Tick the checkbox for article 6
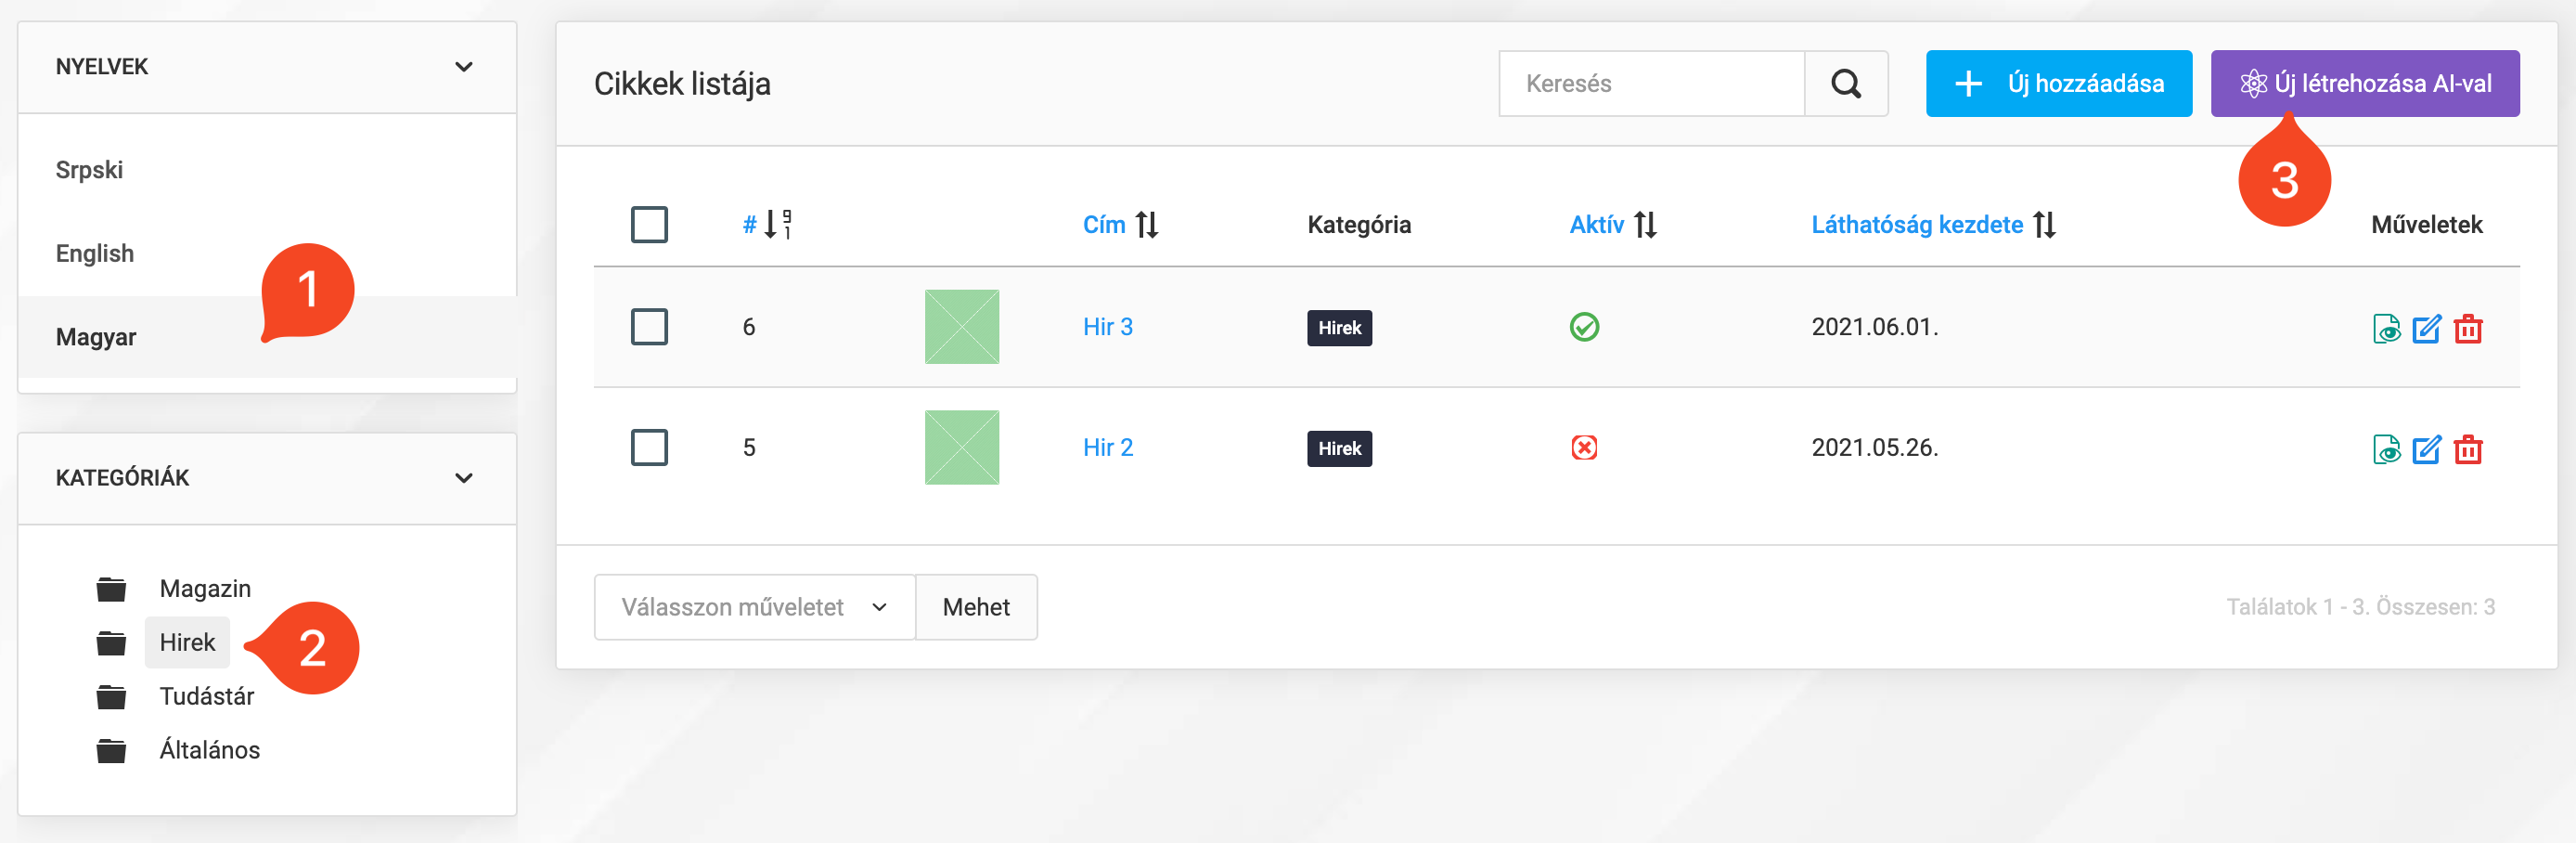 coord(649,327)
